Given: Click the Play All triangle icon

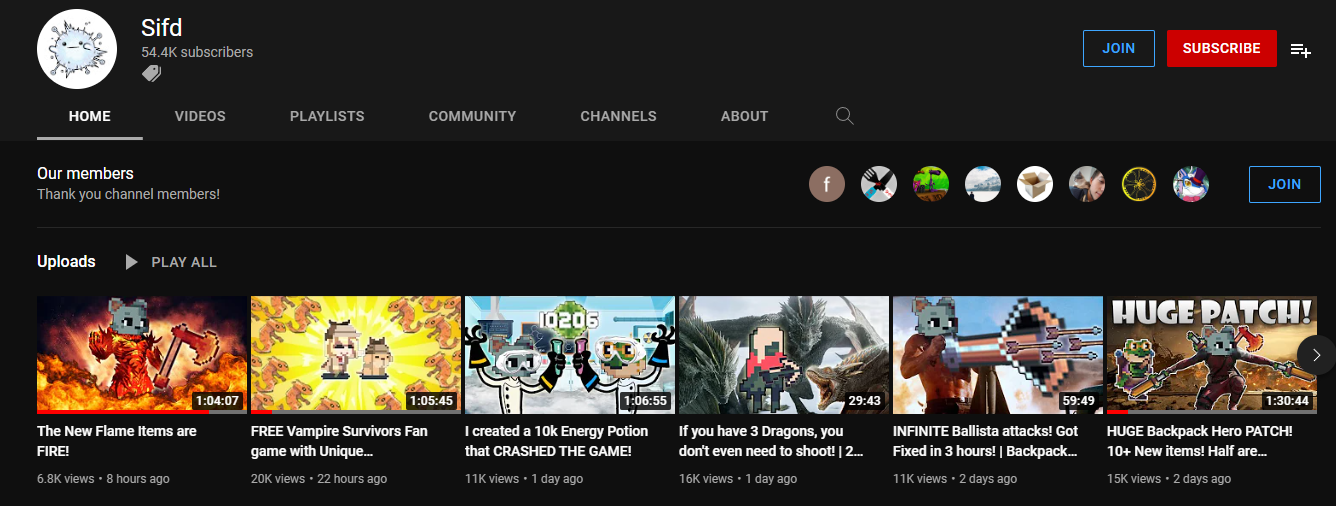Looking at the screenshot, I should (x=131, y=262).
